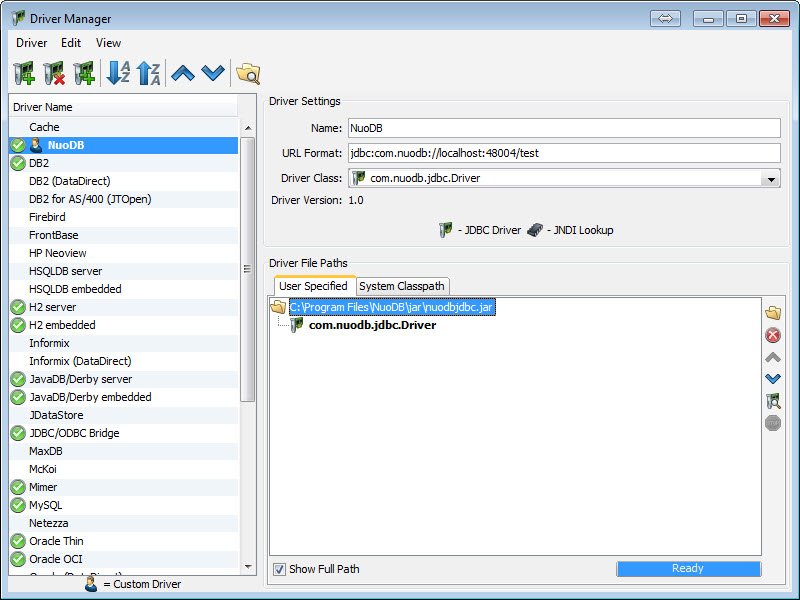This screenshot has height=600, width=800.
Task: Click the Copy Driver toolbar icon
Action: pyautogui.click(x=84, y=73)
